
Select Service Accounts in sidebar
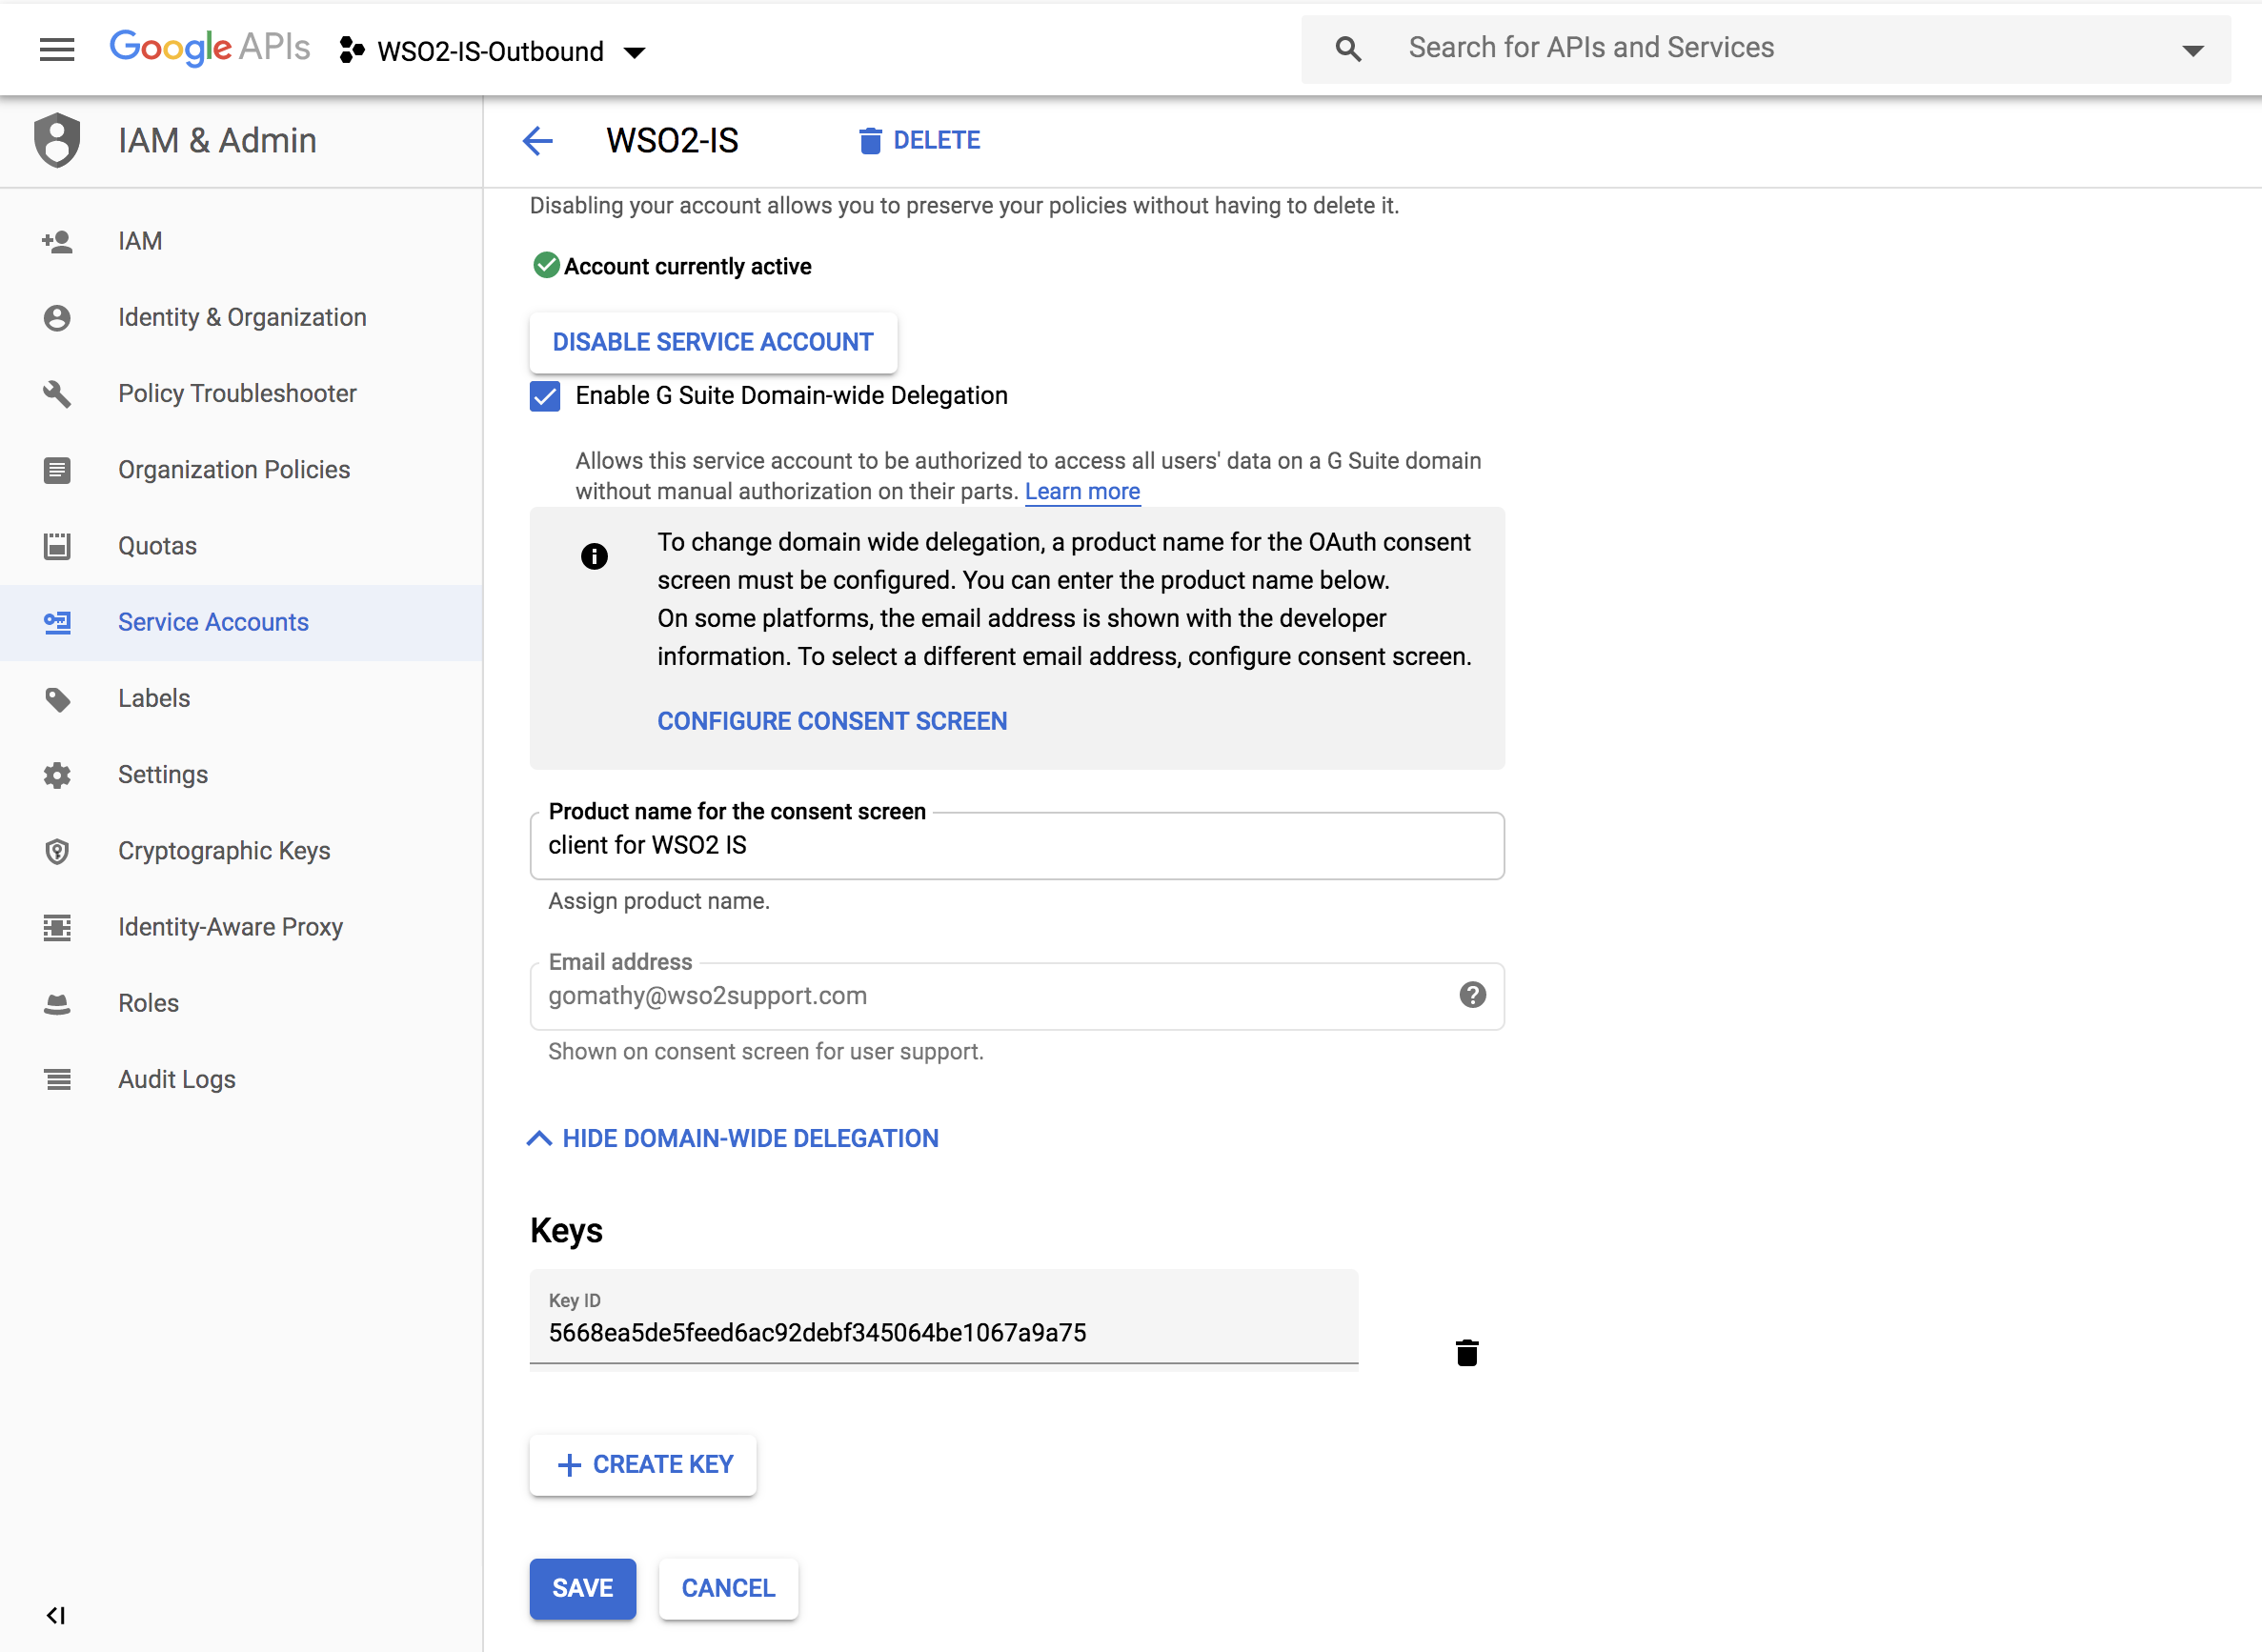(x=241, y=621)
